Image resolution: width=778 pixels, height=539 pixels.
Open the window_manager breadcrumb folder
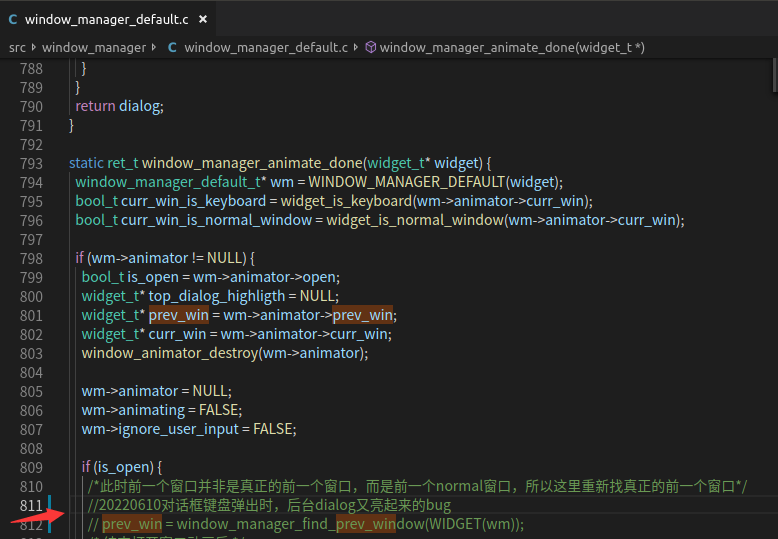94,47
